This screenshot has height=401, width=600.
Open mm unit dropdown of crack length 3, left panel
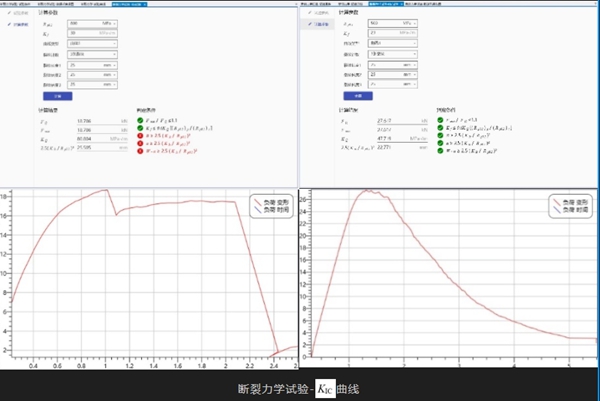114,85
